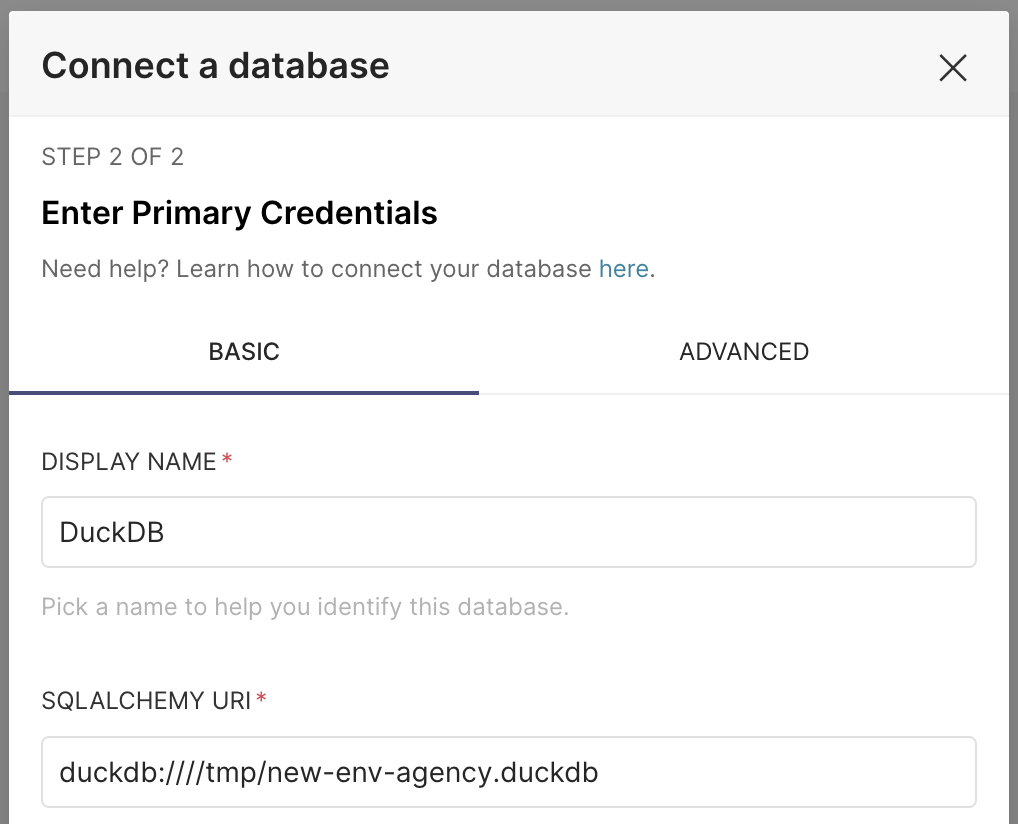Click the red asterisk beside DISPLAY NAME
The image size is (1018, 824).
tap(227, 461)
